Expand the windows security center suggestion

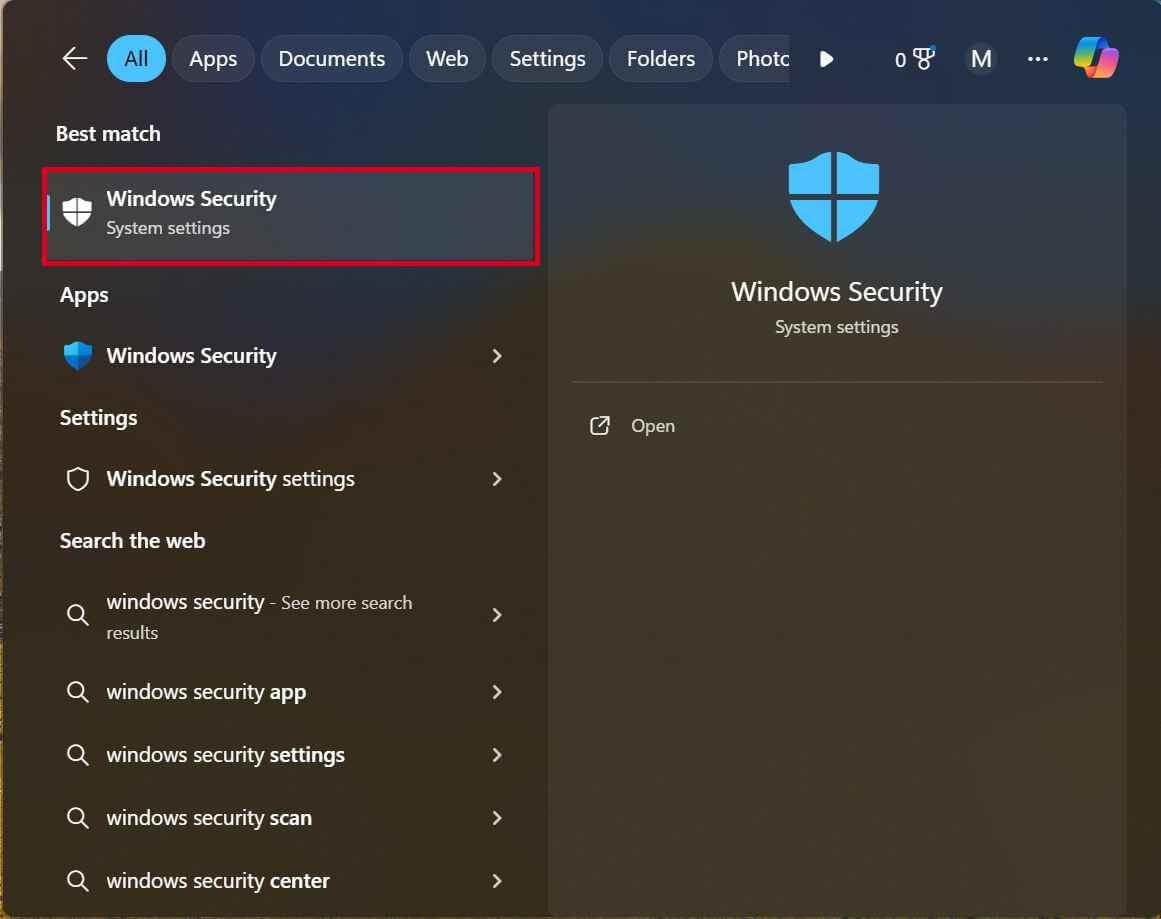[497, 880]
